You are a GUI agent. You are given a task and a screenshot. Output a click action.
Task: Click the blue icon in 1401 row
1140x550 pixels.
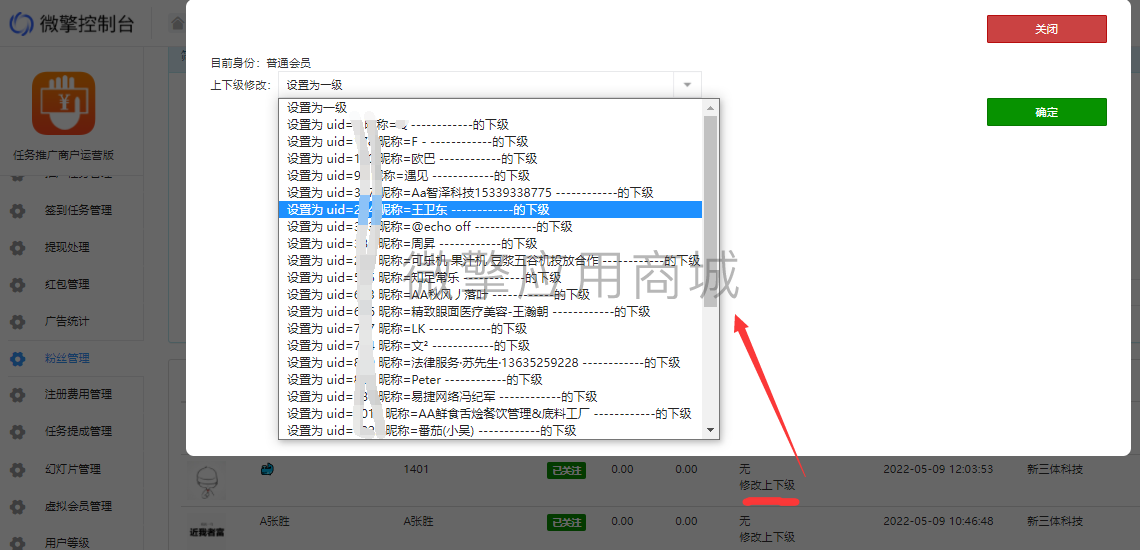(268, 470)
